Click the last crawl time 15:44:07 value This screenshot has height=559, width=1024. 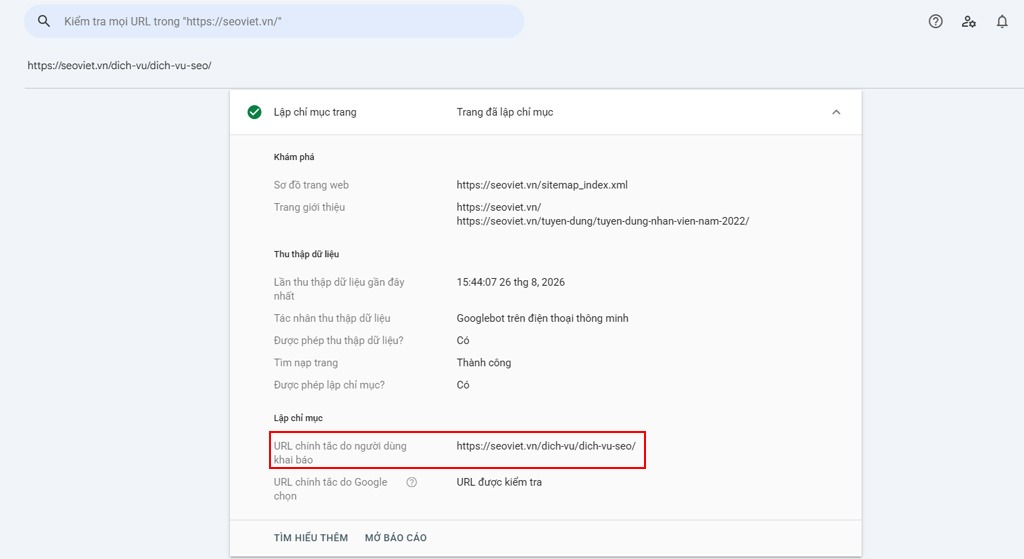pos(511,282)
